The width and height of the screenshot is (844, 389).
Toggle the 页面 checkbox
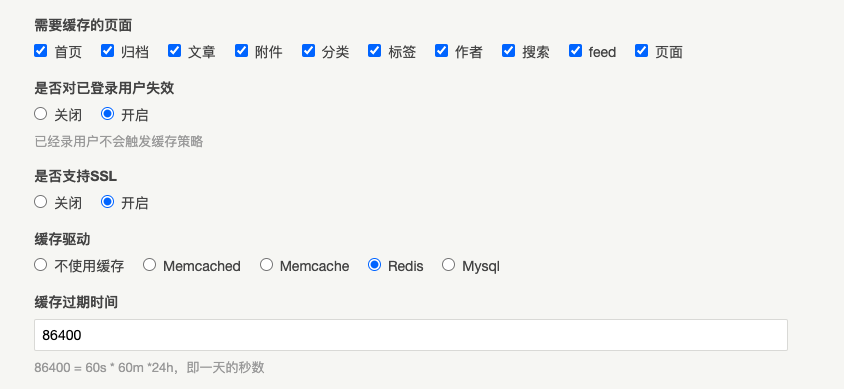tap(641, 51)
